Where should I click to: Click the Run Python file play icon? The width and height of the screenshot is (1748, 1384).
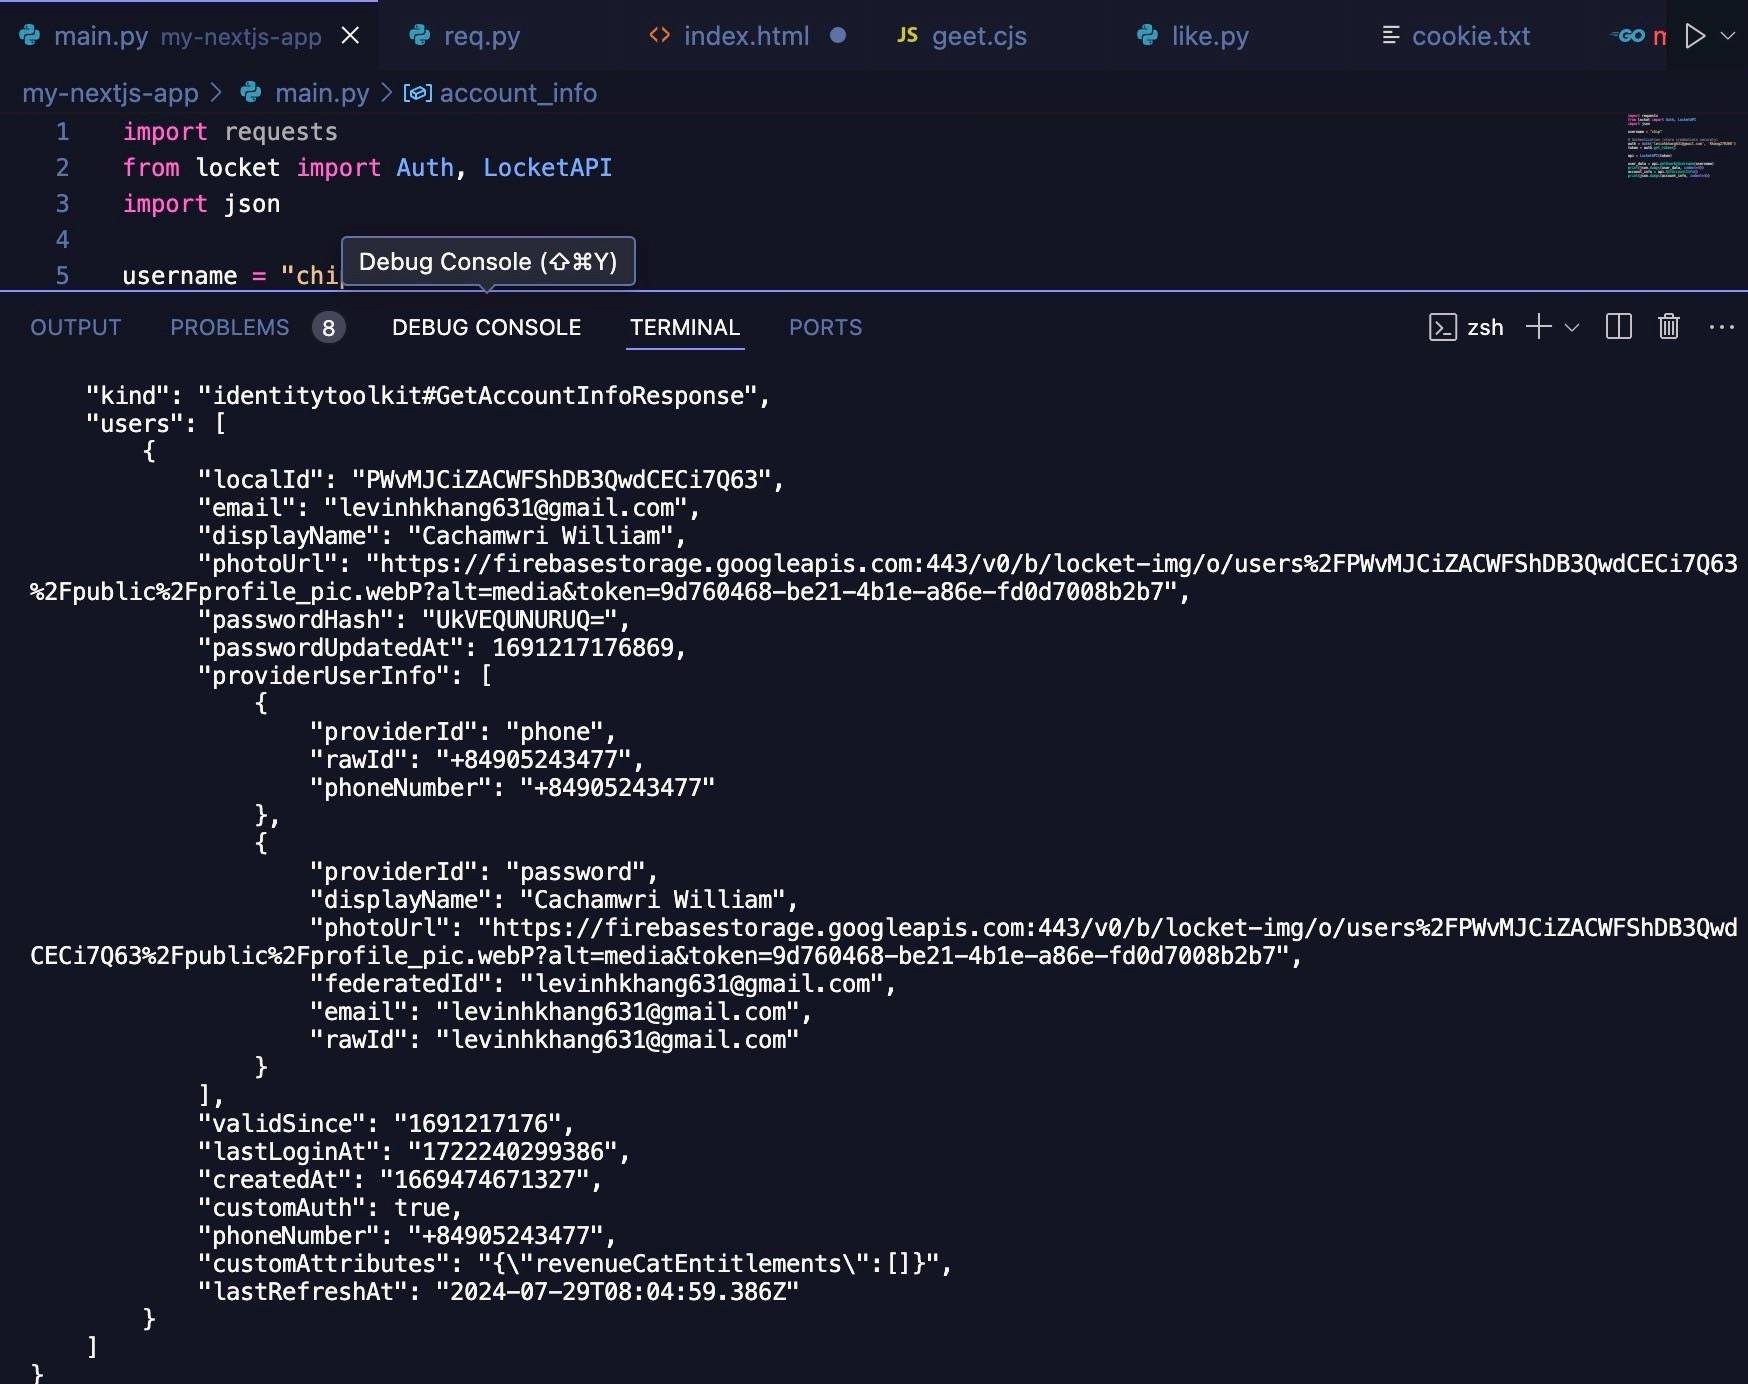click(x=1695, y=36)
